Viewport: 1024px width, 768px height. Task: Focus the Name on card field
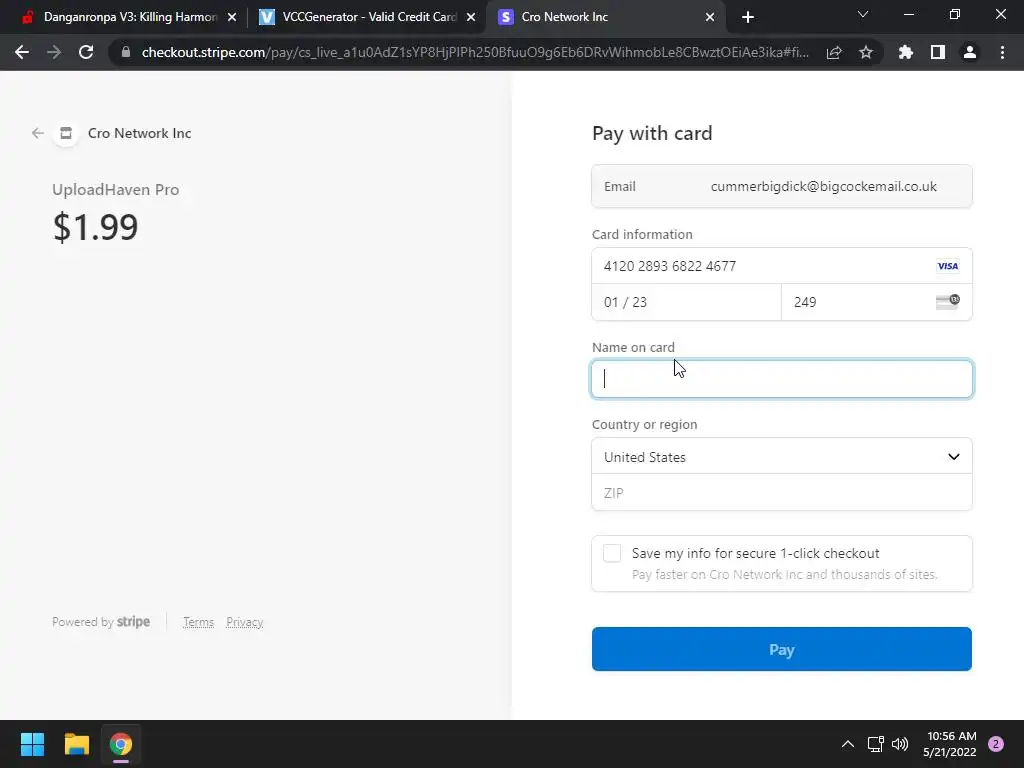[782, 379]
